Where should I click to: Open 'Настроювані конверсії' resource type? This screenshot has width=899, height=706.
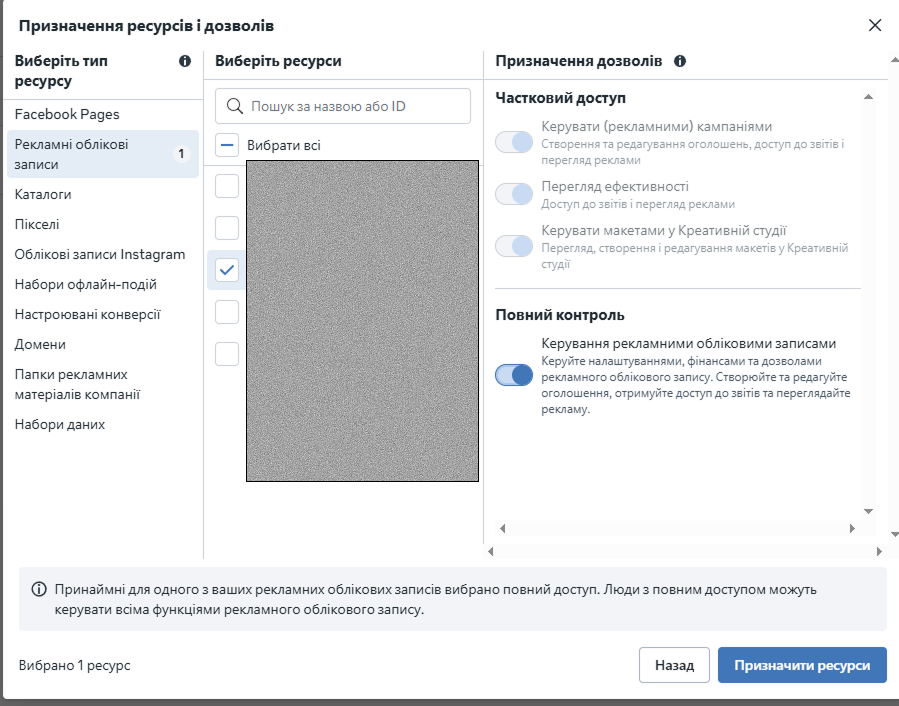tap(88, 314)
